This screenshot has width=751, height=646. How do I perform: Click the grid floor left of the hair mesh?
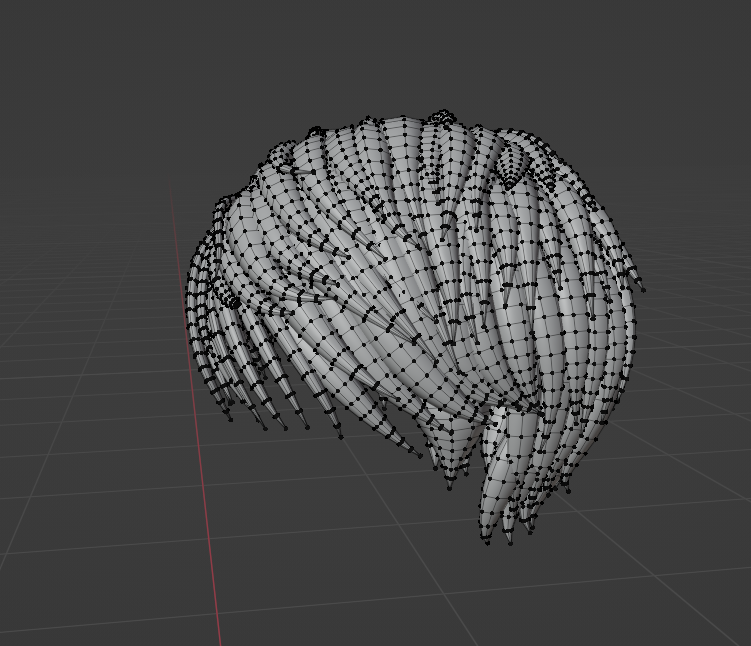[90, 400]
